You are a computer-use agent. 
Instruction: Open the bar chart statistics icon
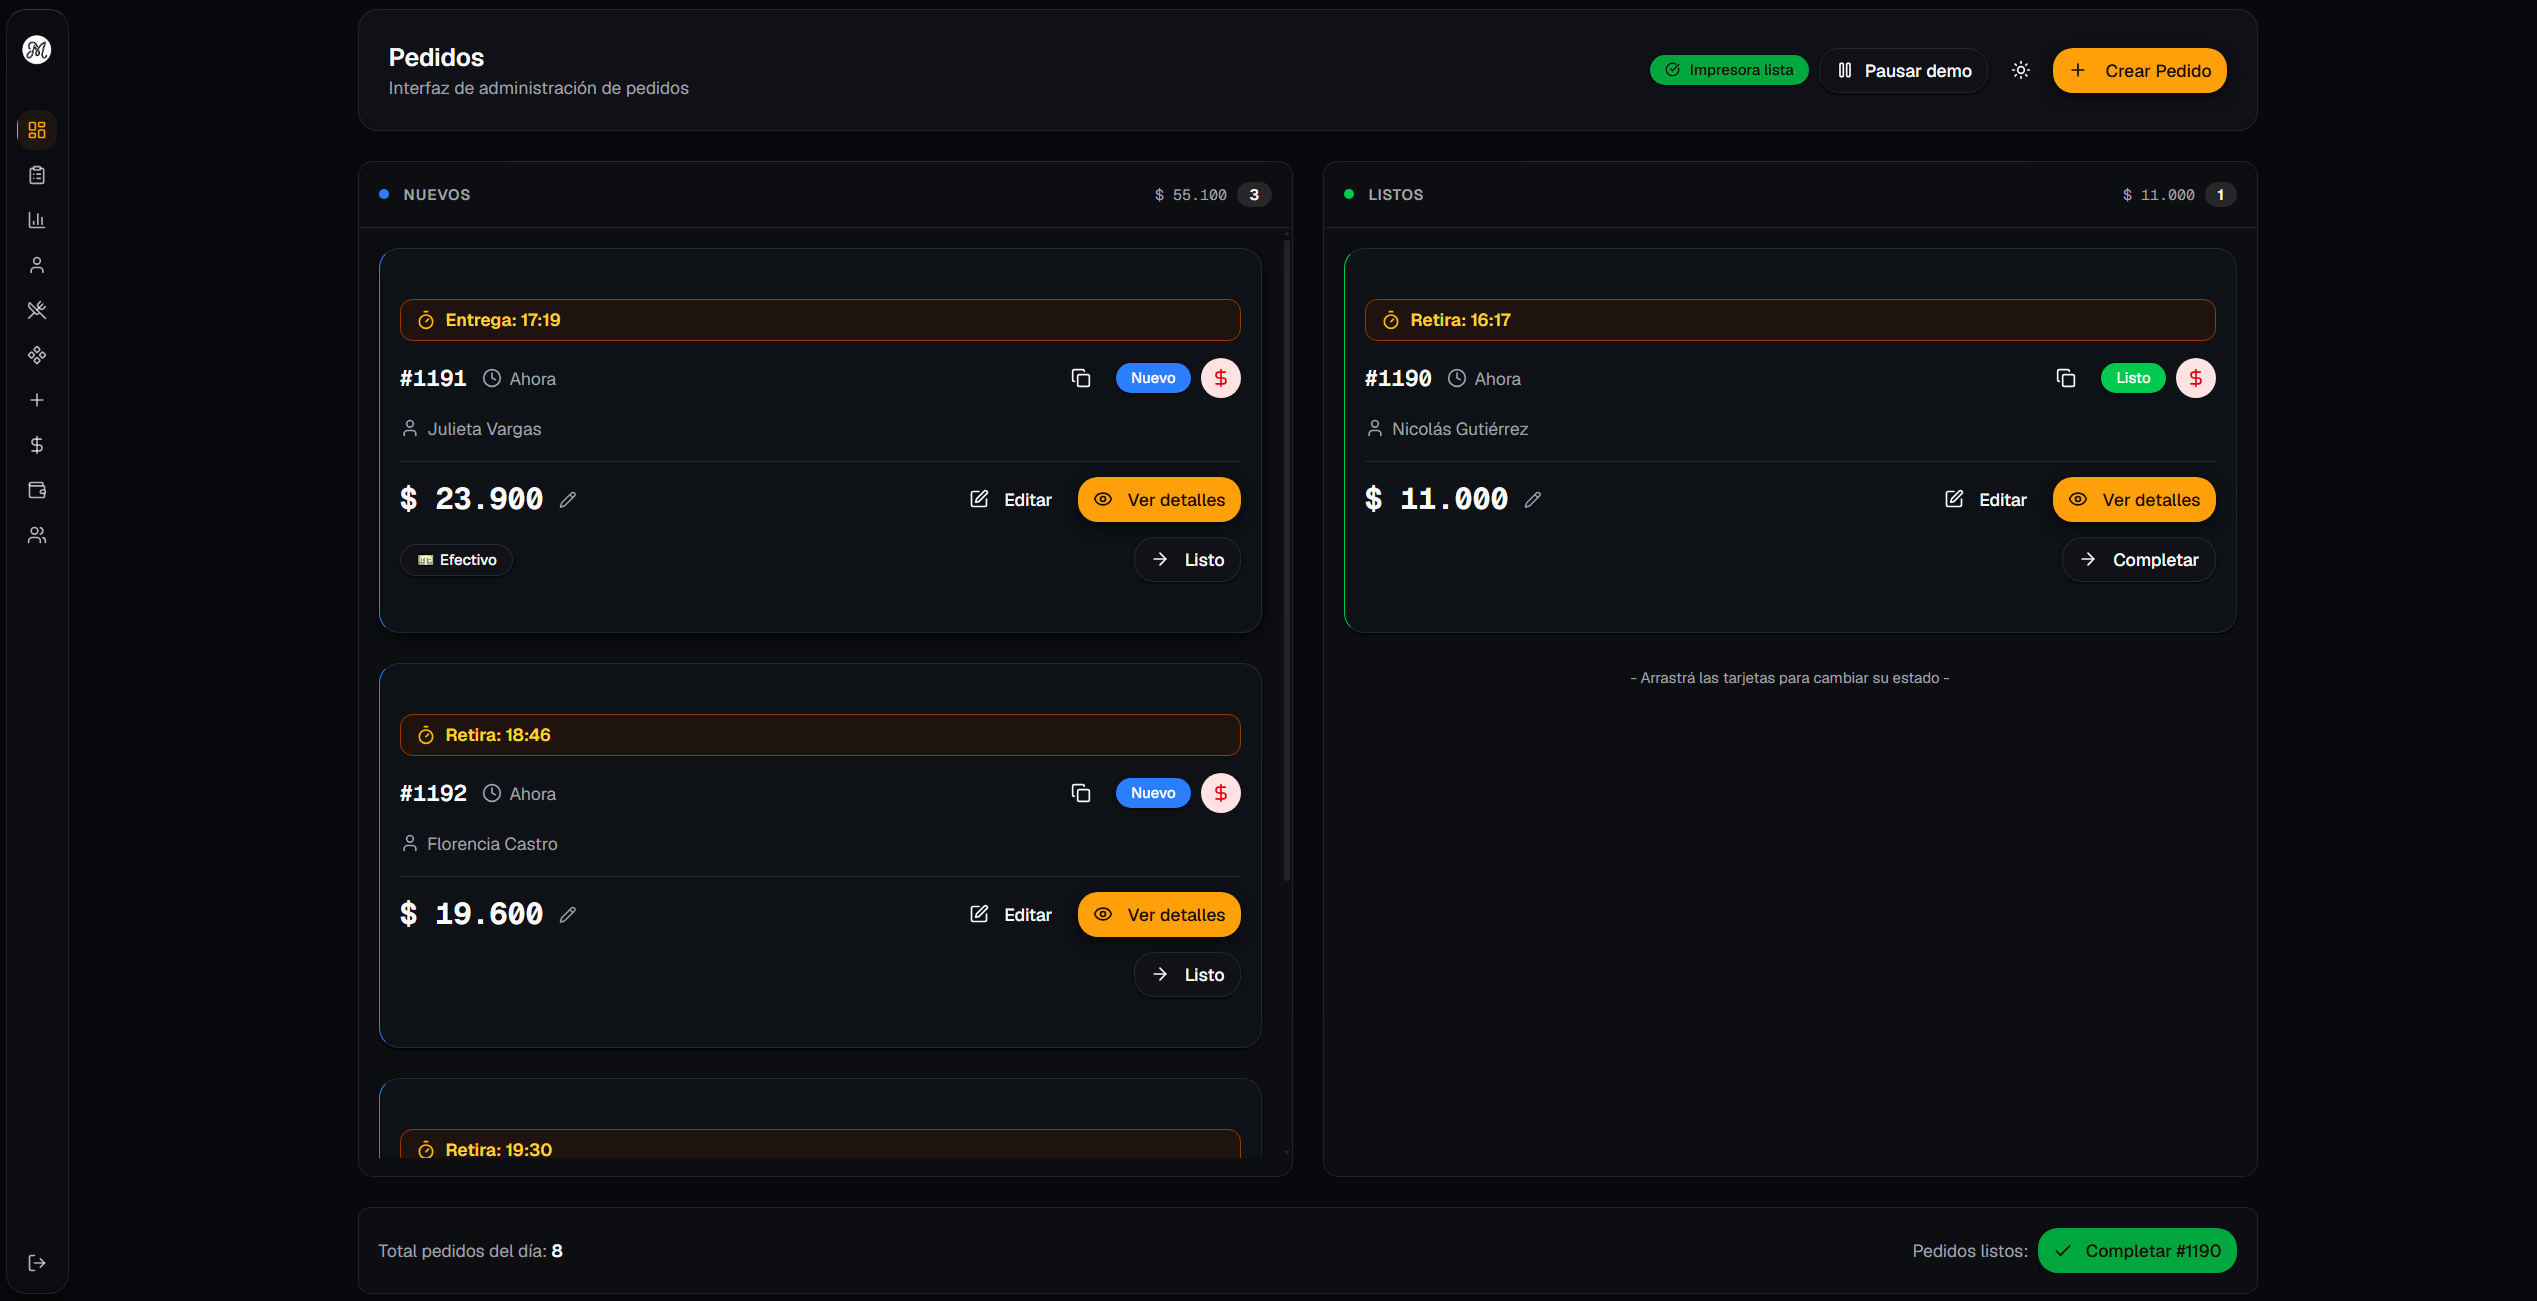pyautogui.click(x=37, y=220)
